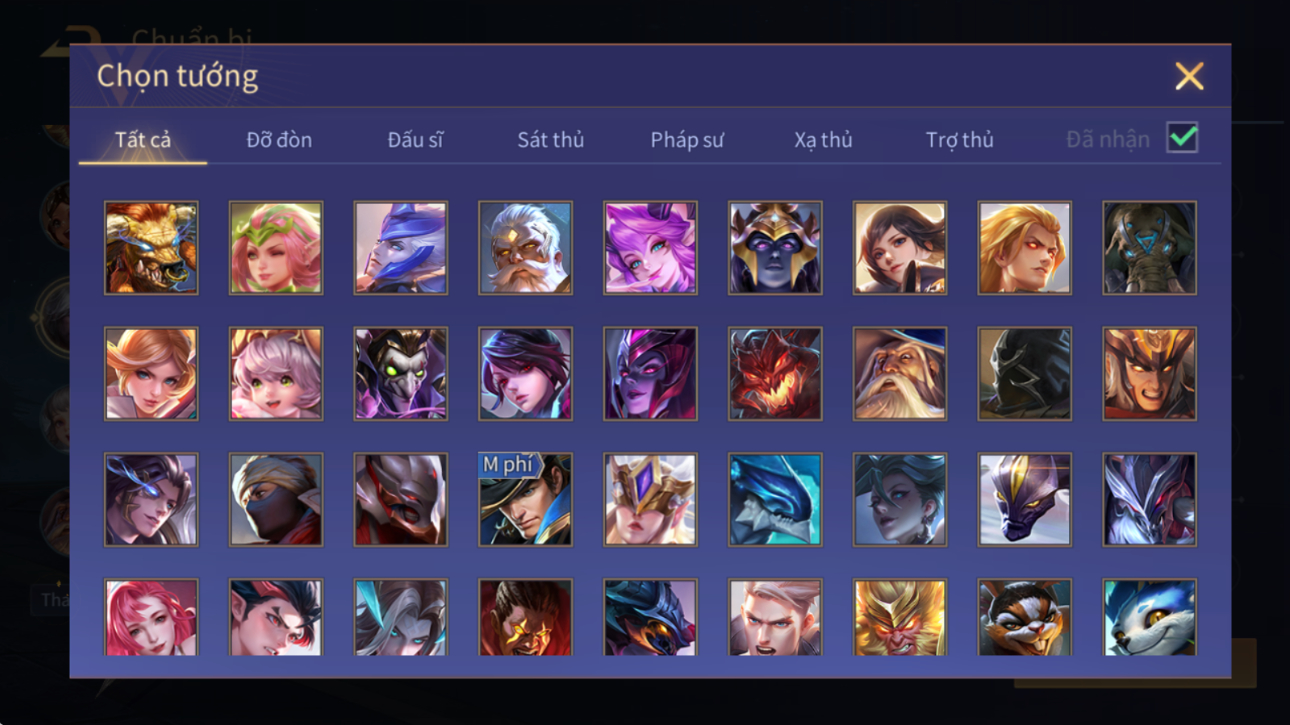Pick the blue fox hero portrait
The image size is (1290, 725).
click(x=1149, y=618)
